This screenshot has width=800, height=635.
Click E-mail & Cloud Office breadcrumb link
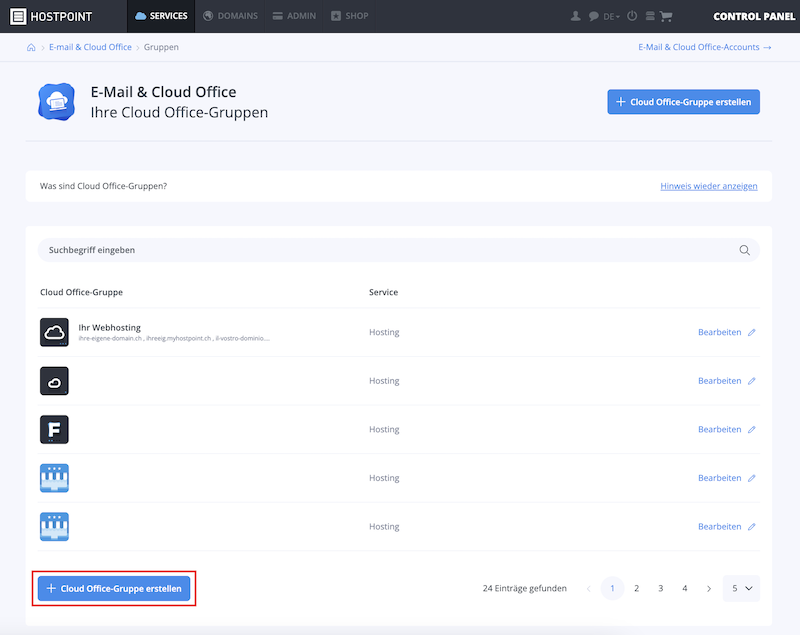[90, 47]
